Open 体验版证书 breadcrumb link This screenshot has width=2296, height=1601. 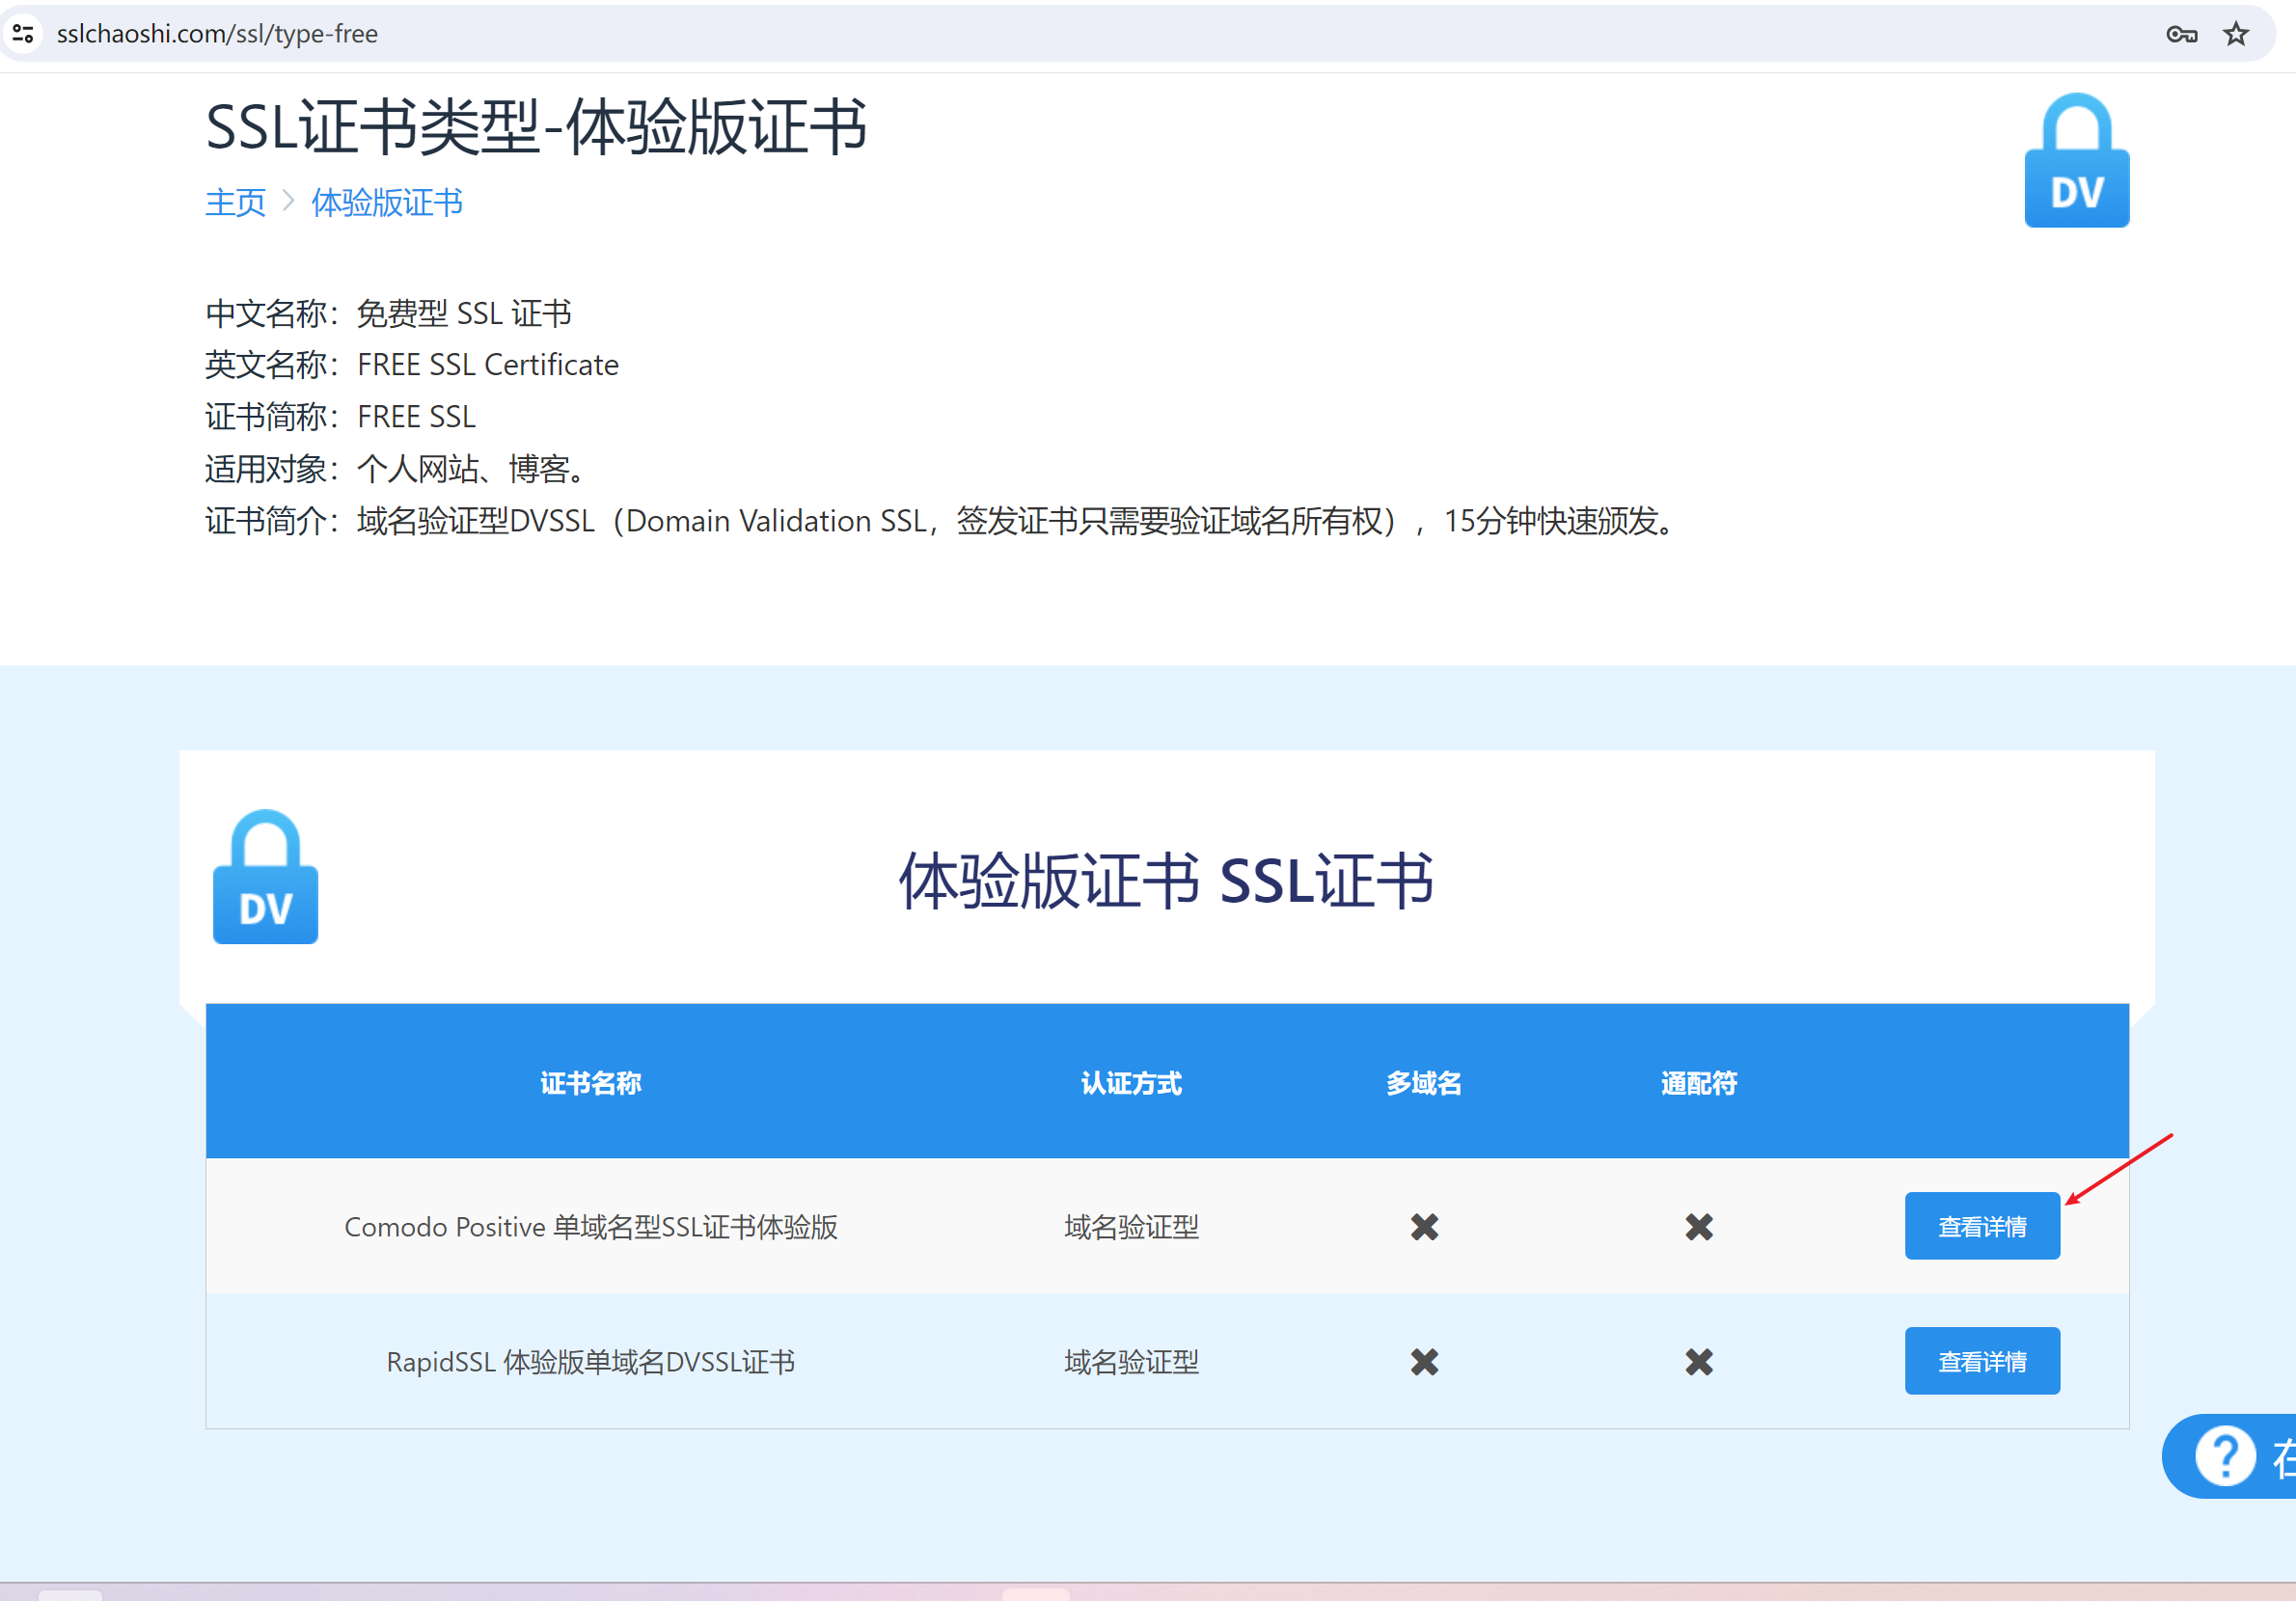(387, 203)
